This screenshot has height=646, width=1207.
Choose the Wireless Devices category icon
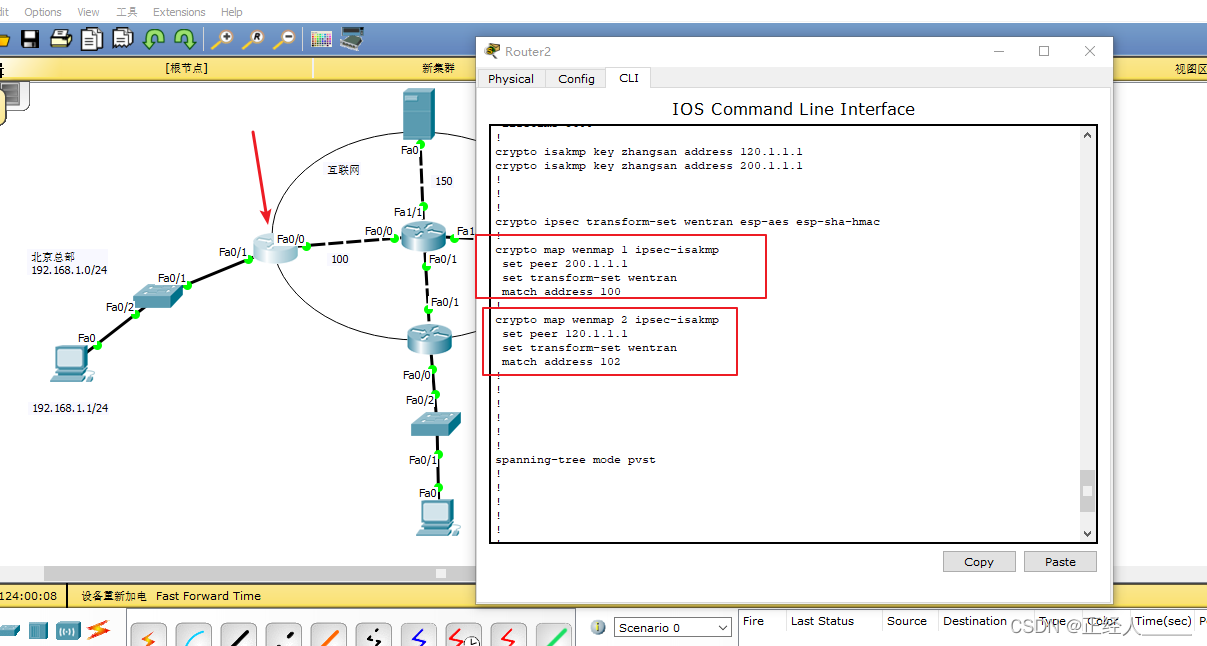[x=68, y=630]
